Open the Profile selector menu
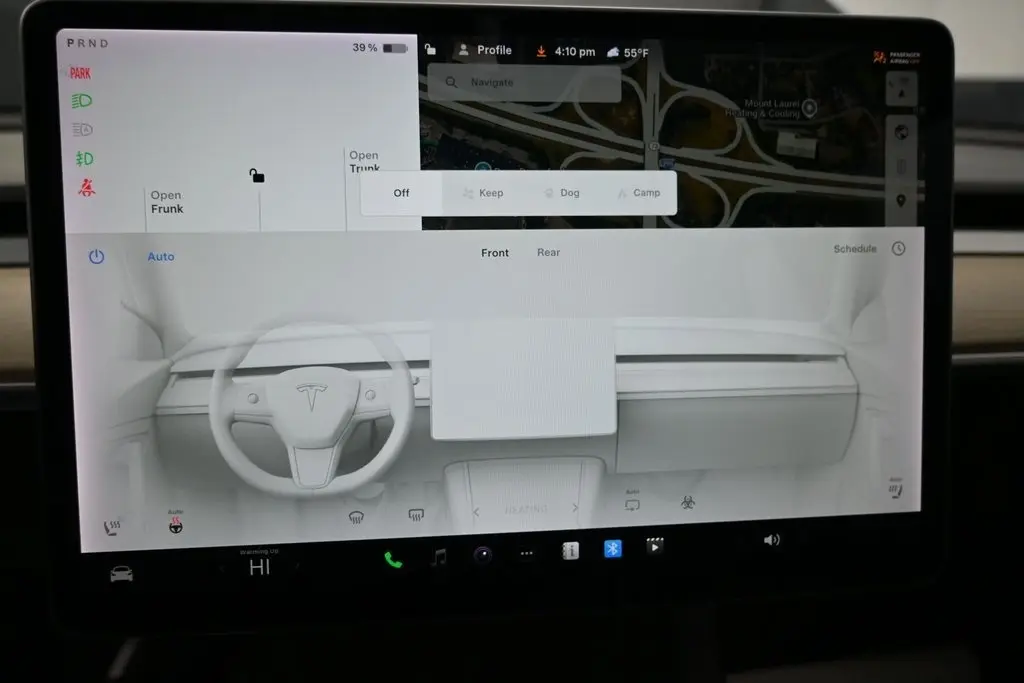Screen dimensions: 1024x683 tap(484, 50)
